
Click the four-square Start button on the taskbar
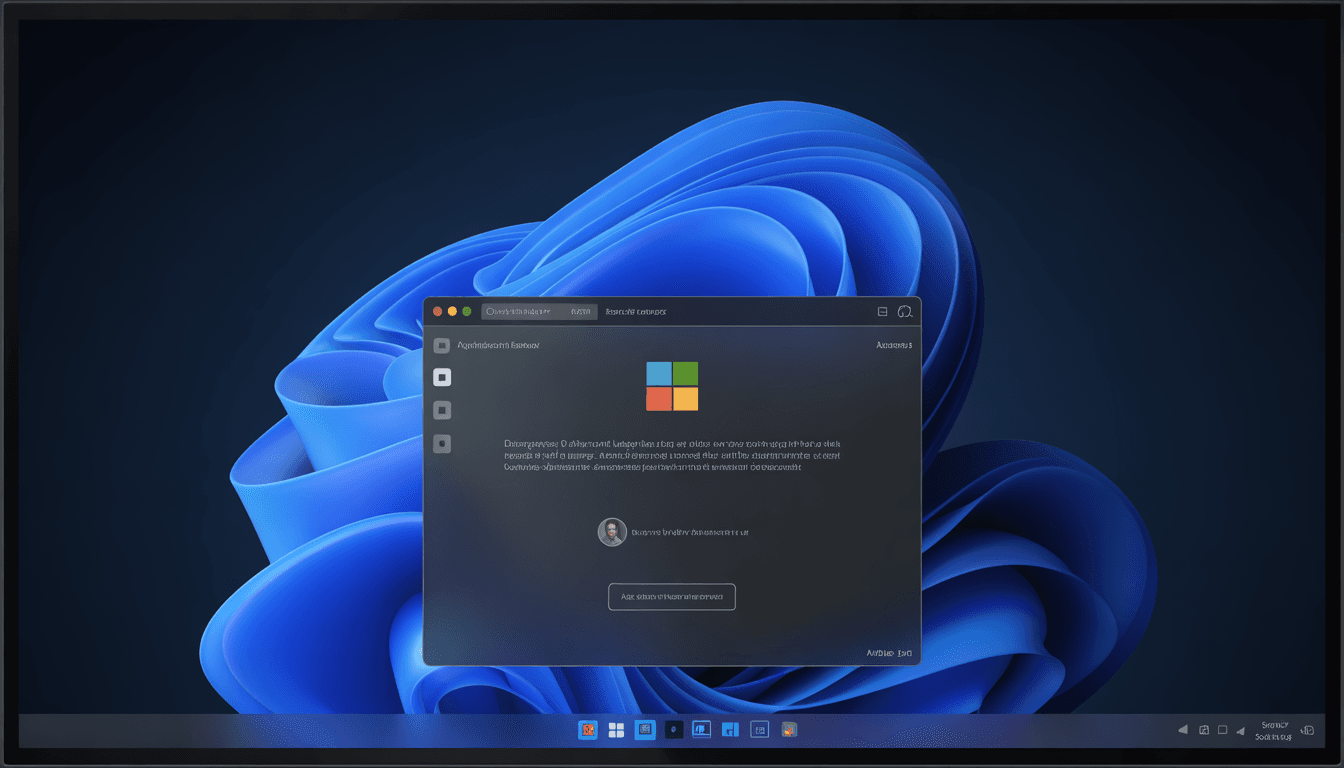616,731
